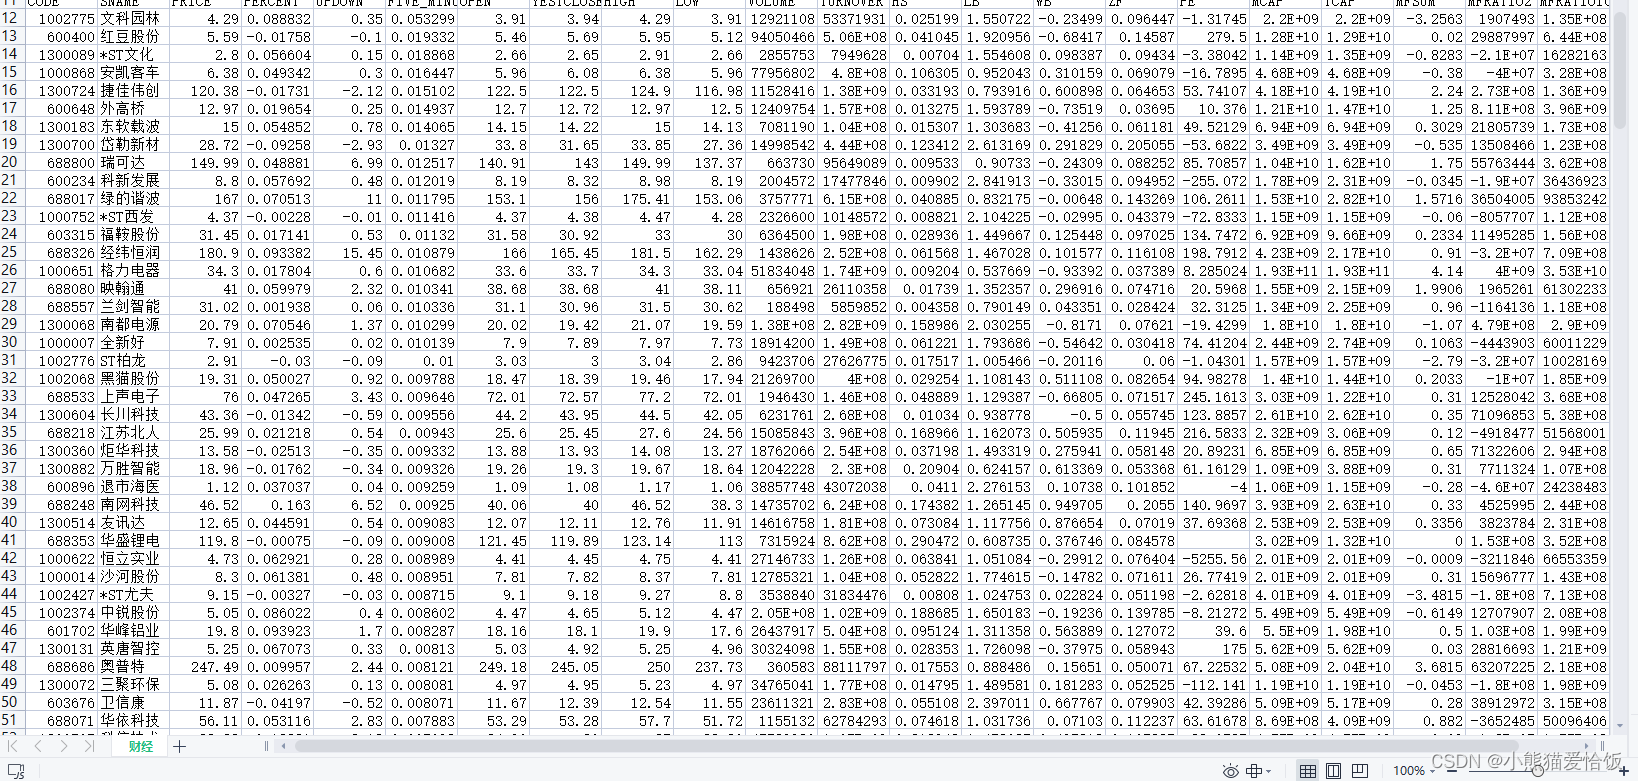1638x781 pixels.
Task: Select cell containing 奥普特
Action: pyautogui.click(x=133, y=666)
